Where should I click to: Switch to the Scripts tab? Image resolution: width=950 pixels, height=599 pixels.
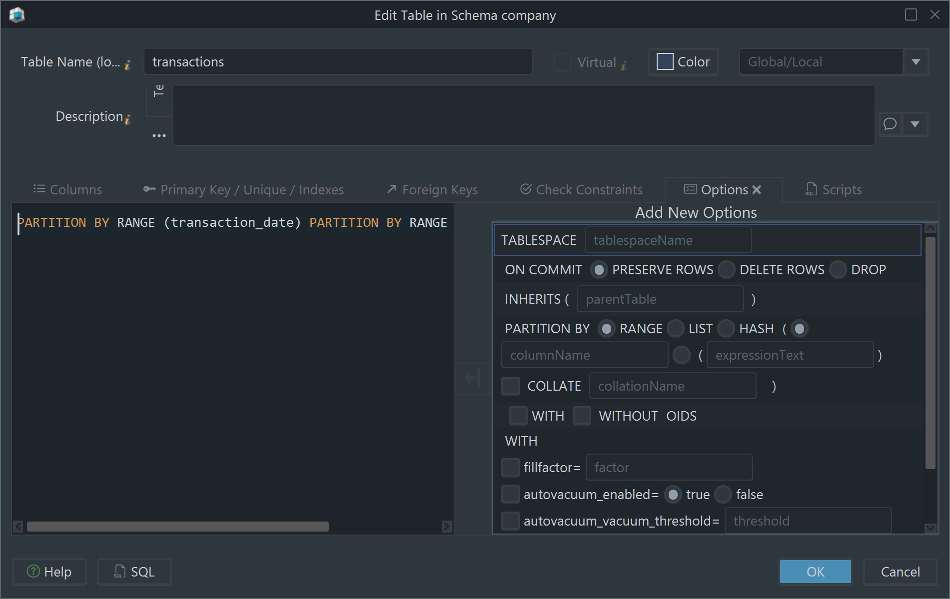(x=833, y=190)
